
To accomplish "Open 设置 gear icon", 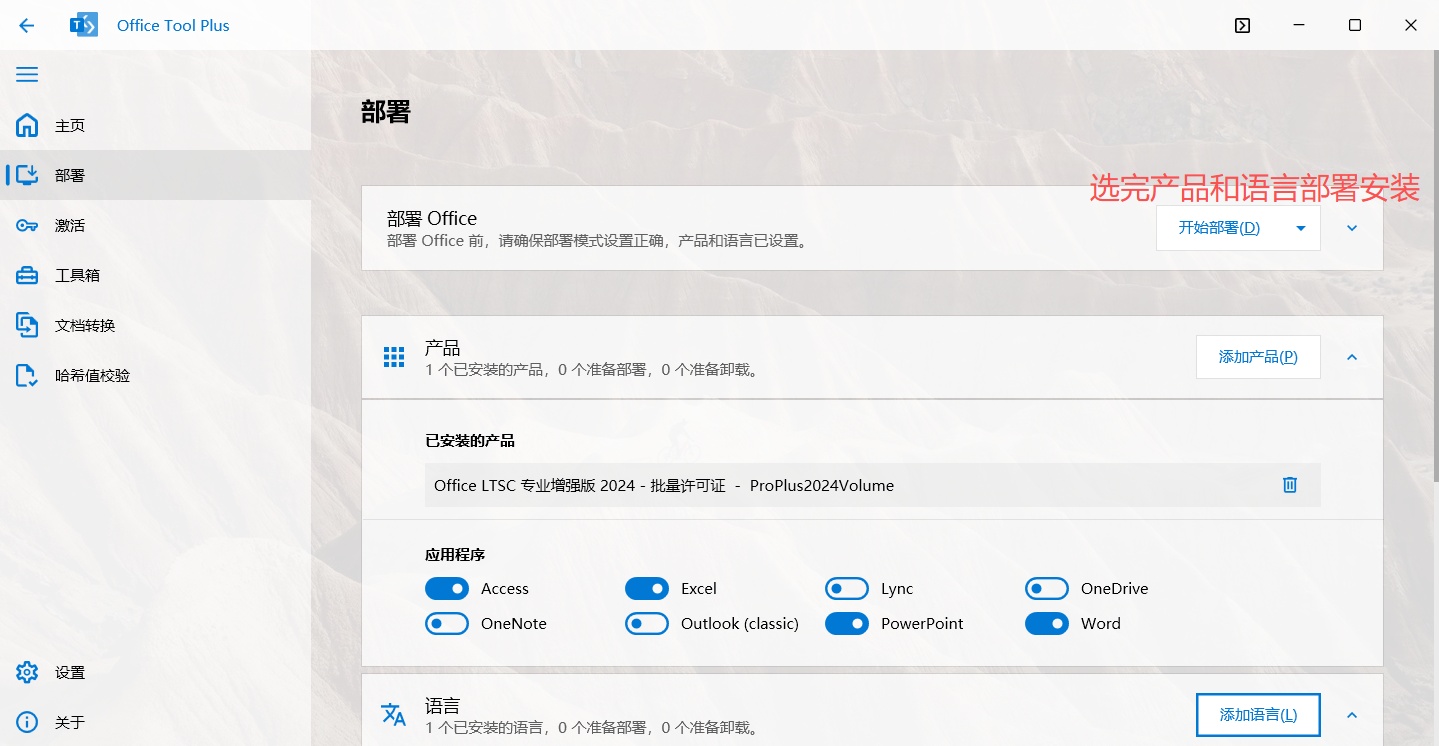I will tap(27, 672).
